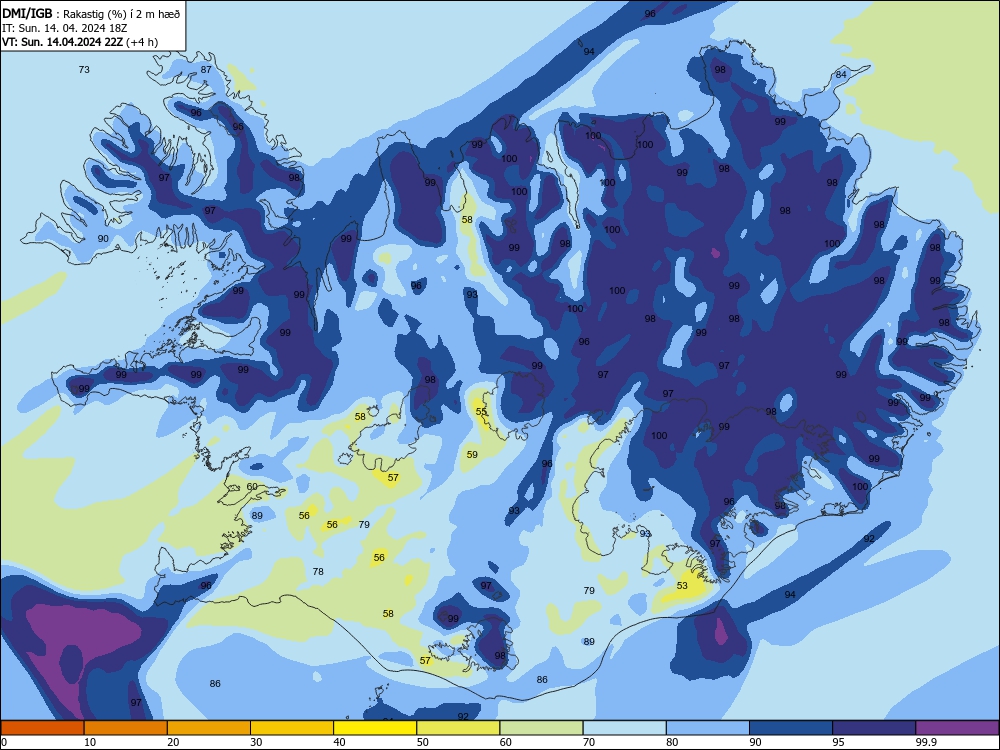Click the purple above-99.9 legend swatch
Image resolution: width=1000 pixels, height=750 pixels.
click(957, 728)
